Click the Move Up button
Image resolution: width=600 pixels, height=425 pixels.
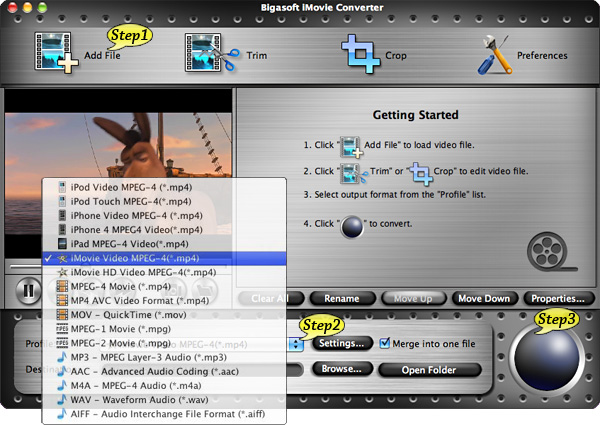pyautogui.click(x=413, y=298)
